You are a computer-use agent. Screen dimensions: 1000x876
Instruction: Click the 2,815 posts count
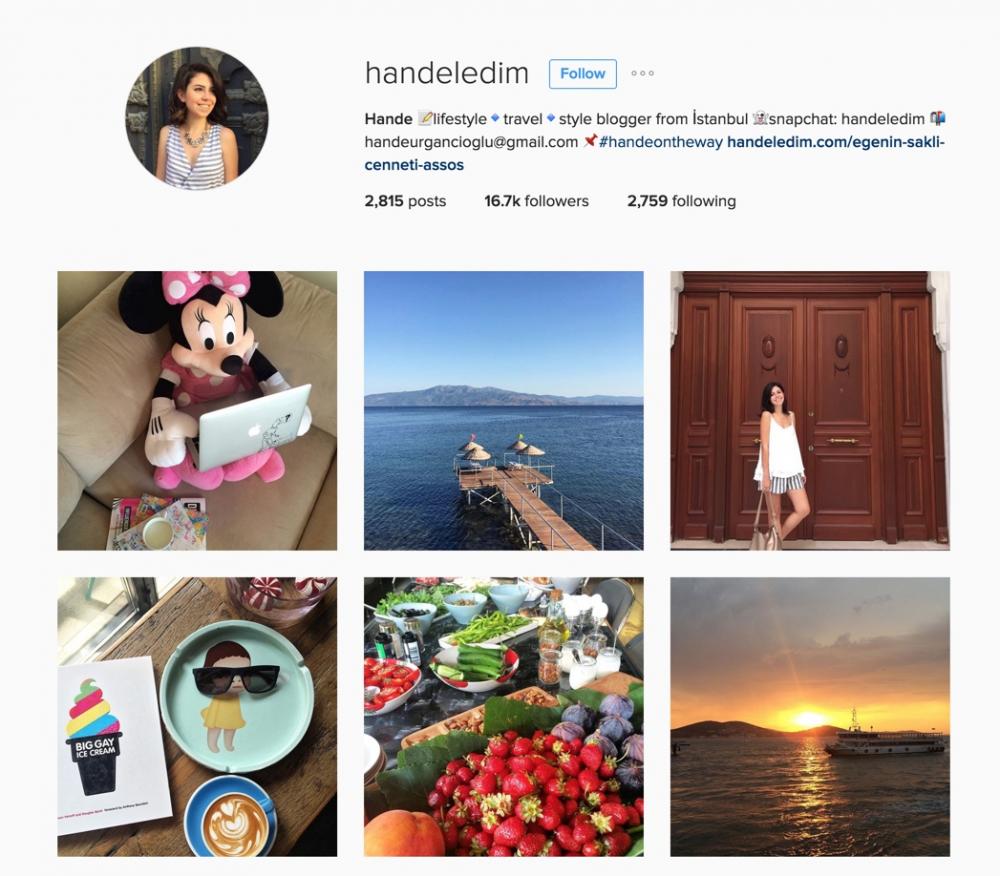tap(405, 201)
